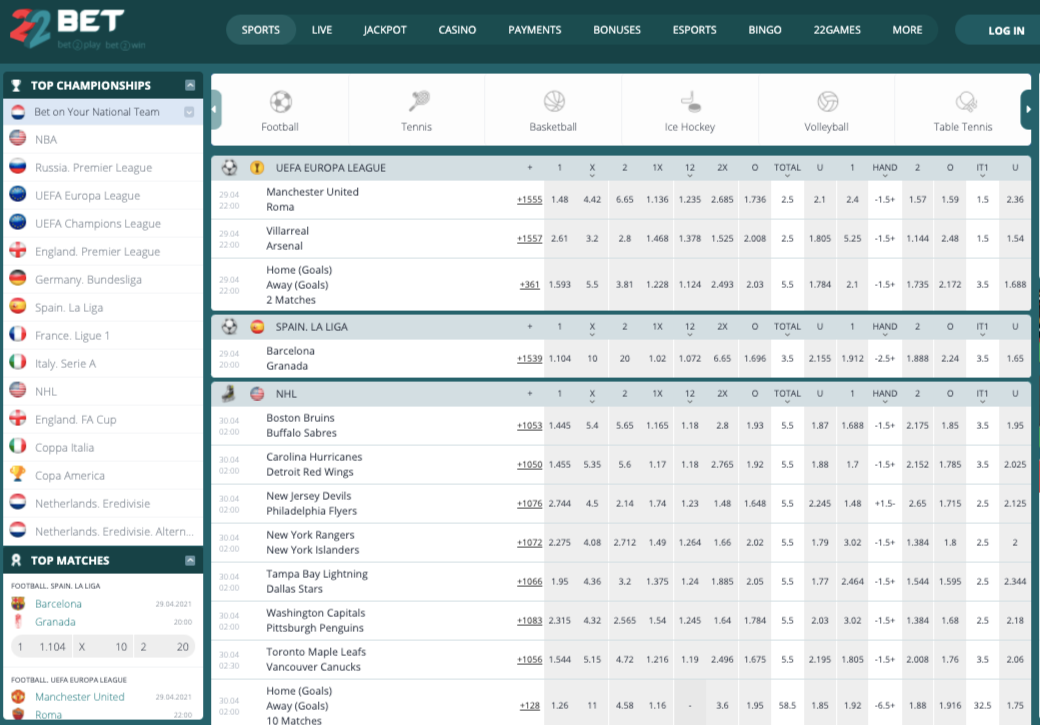Open +1539 markets for Barcelona vs Granada
The width and height of the screenshot is (1040, 725).
529,359
